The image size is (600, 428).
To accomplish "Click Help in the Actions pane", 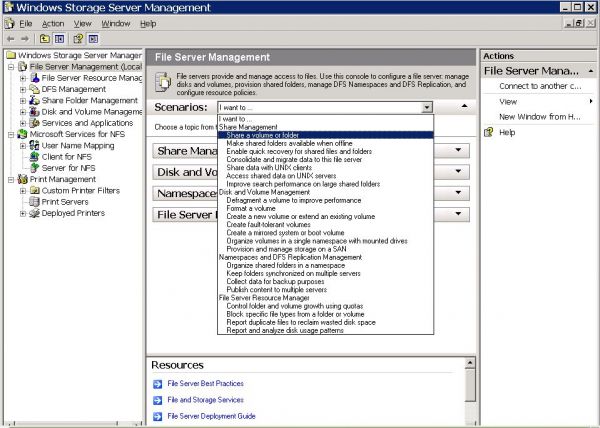I will coord(507,132).
